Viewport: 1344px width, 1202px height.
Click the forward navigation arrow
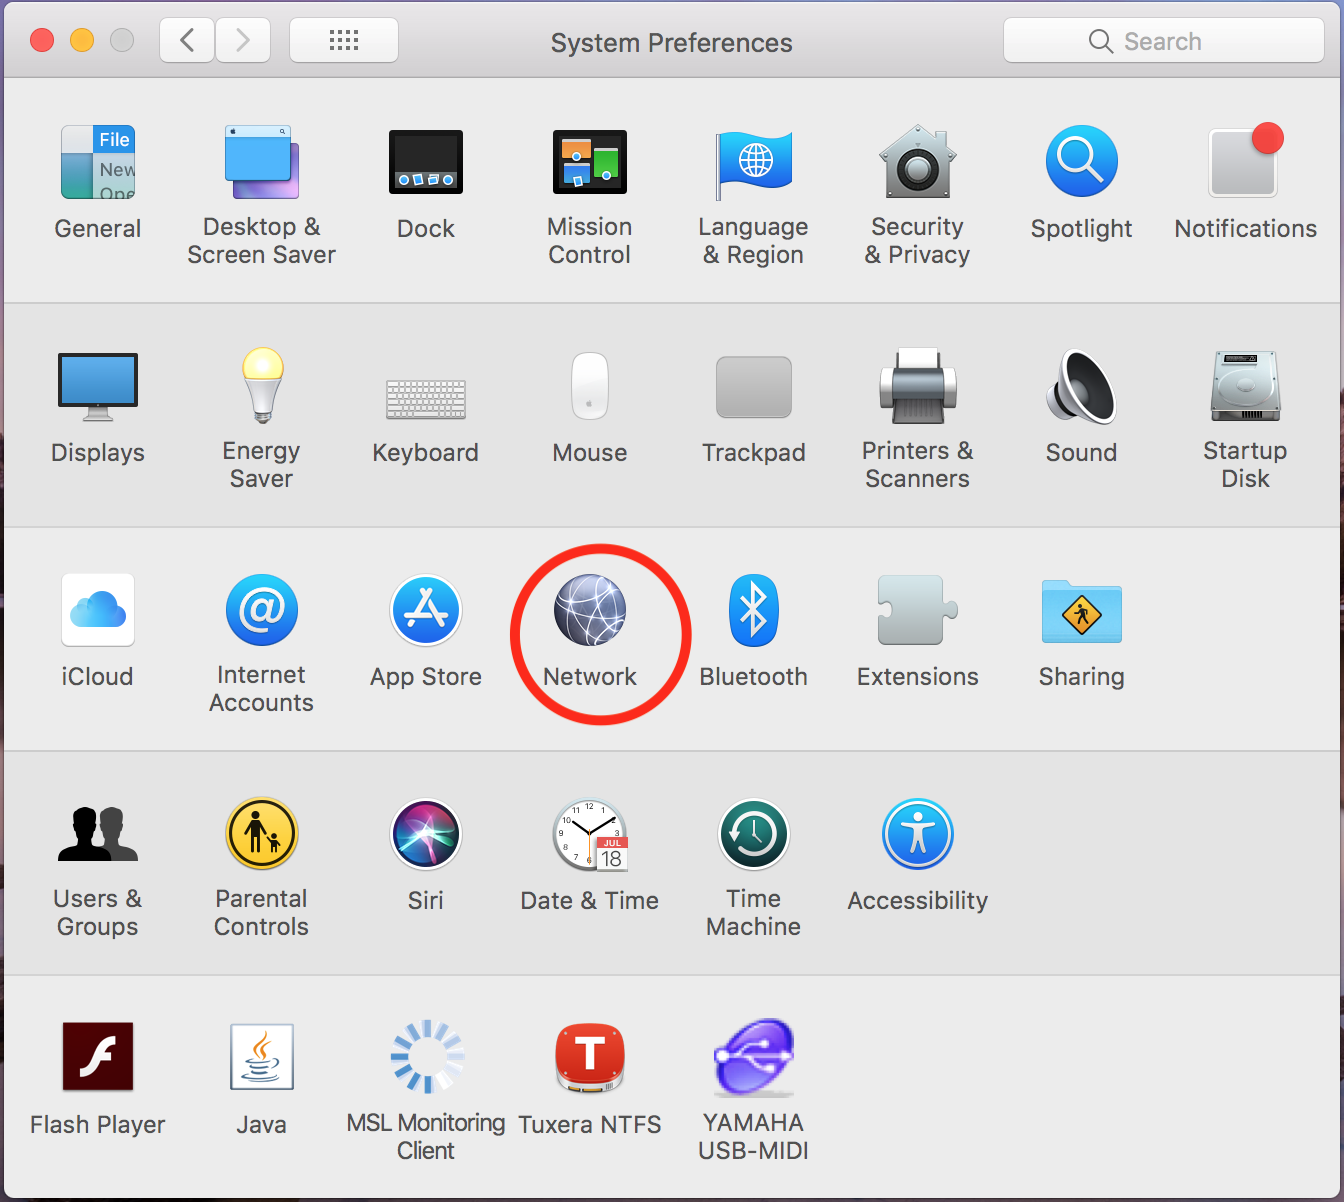pyautogui.click(x=242, y=41)
